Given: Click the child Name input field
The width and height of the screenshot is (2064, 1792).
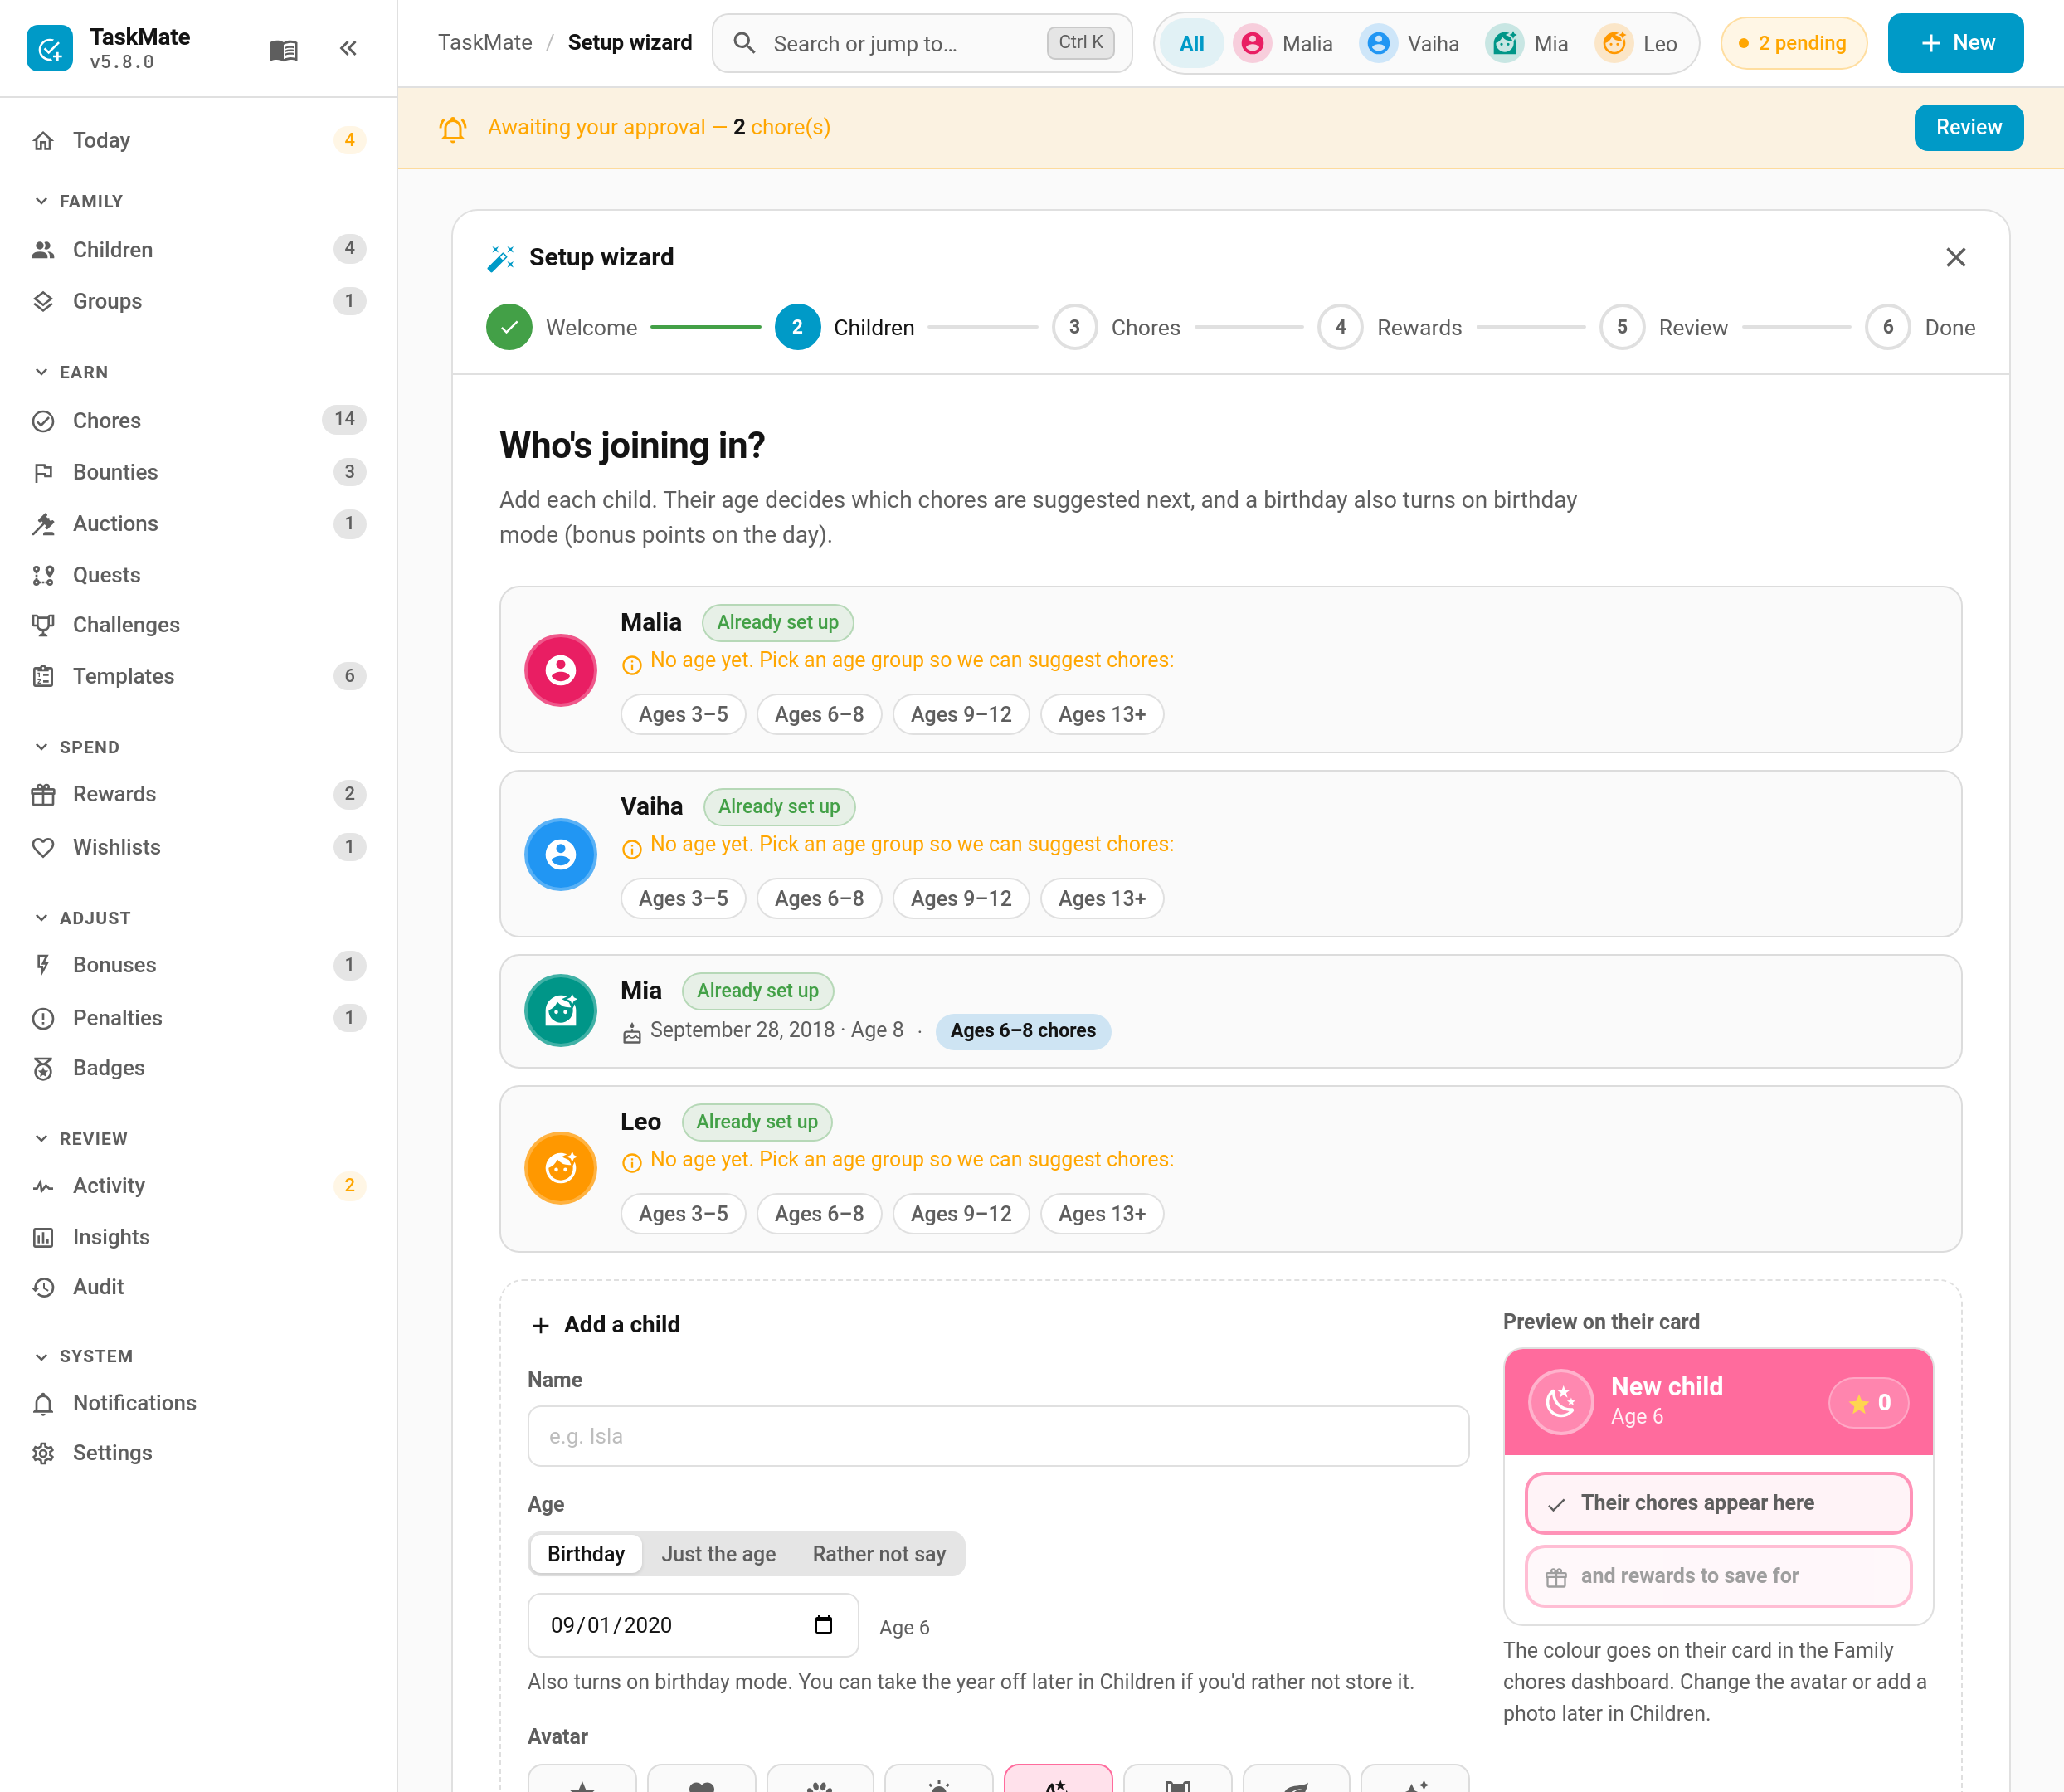Looking at the screenshot, I should [998, 1436].
